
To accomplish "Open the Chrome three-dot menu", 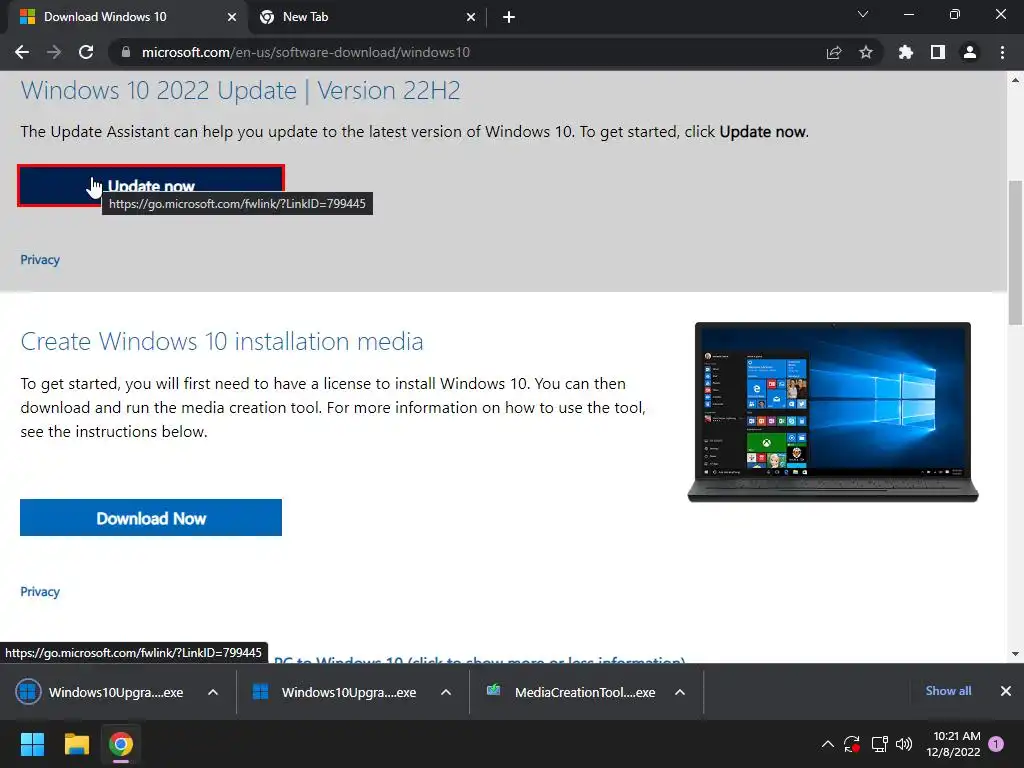I will click(1002, 52).
